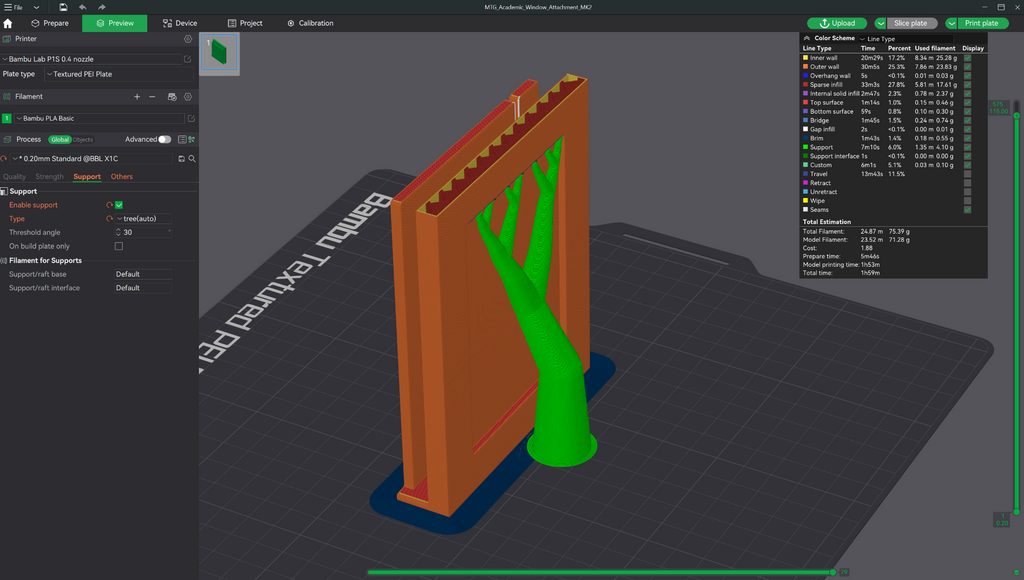Viewport: 1024px width, 580px height.
Task: Click the Print plate button
Action: coord(982,23)
